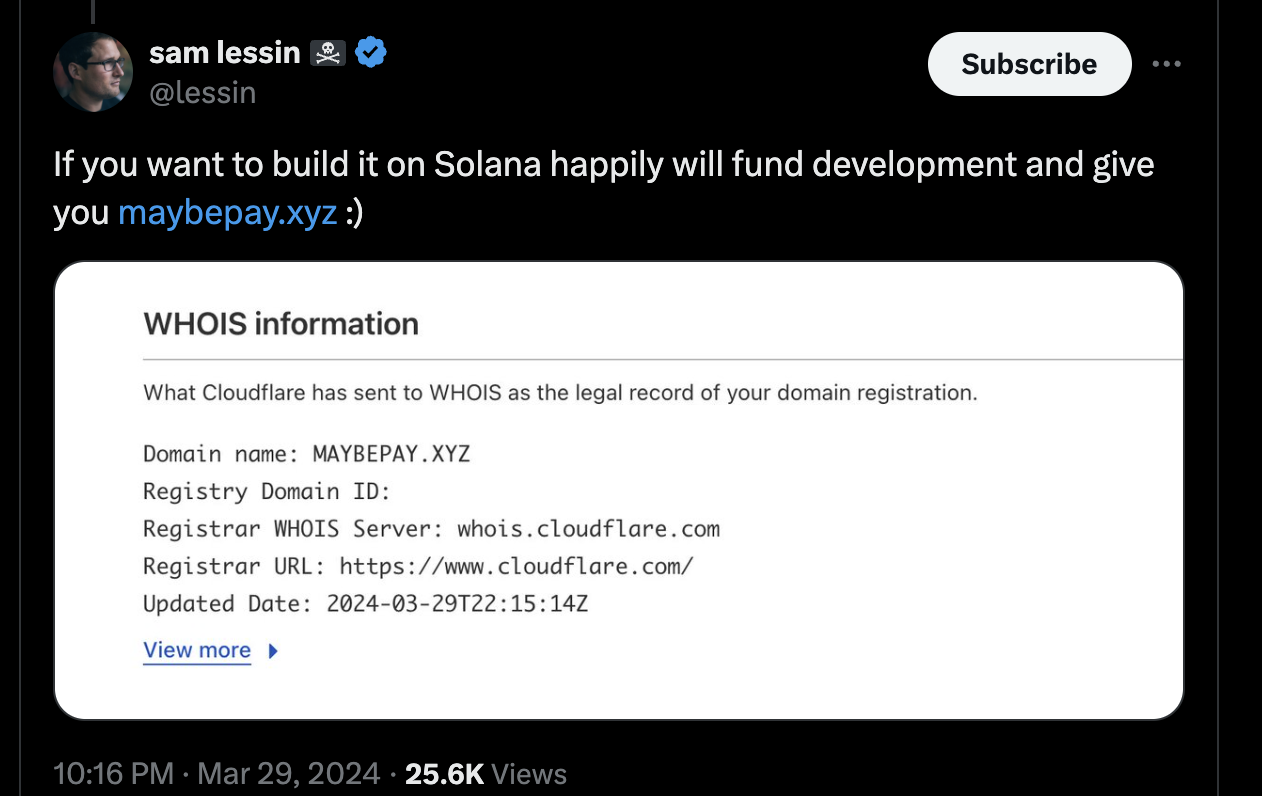Open the three-dot more options menu
Image resolution: width=1262 pixels, height=796 pixels.
[x=1165, y=64]
